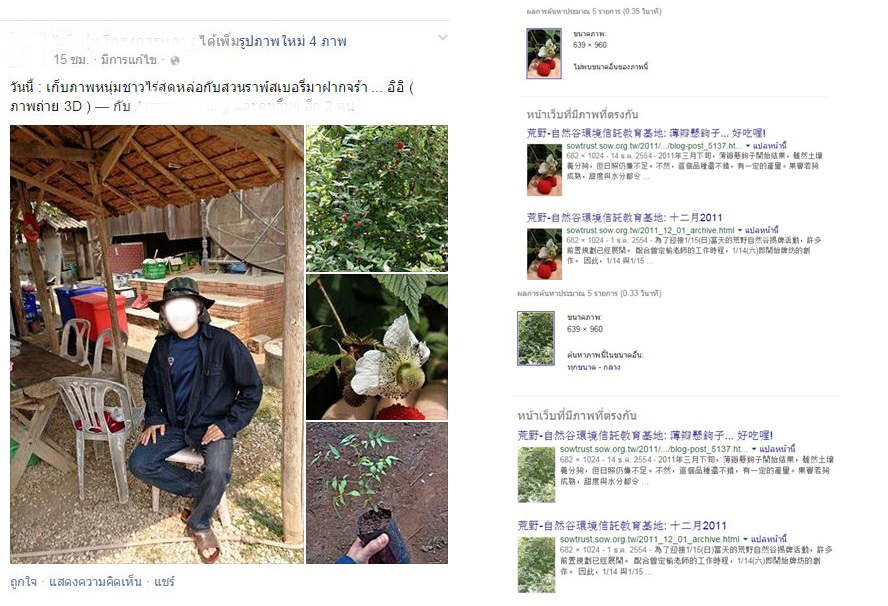The width and height of the screenshot is (888, 606).
Task: Click the top search result image thumbnail
Action: [544, 53]
